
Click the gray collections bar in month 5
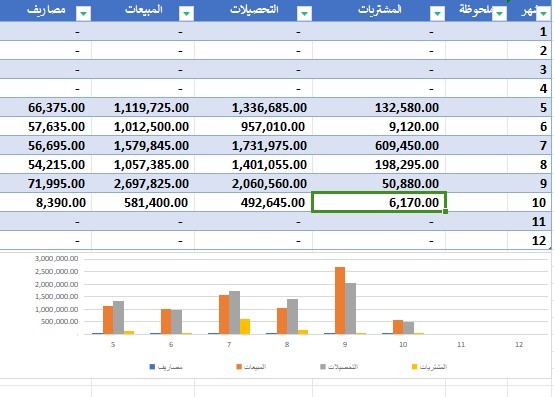tap(119, 318)
